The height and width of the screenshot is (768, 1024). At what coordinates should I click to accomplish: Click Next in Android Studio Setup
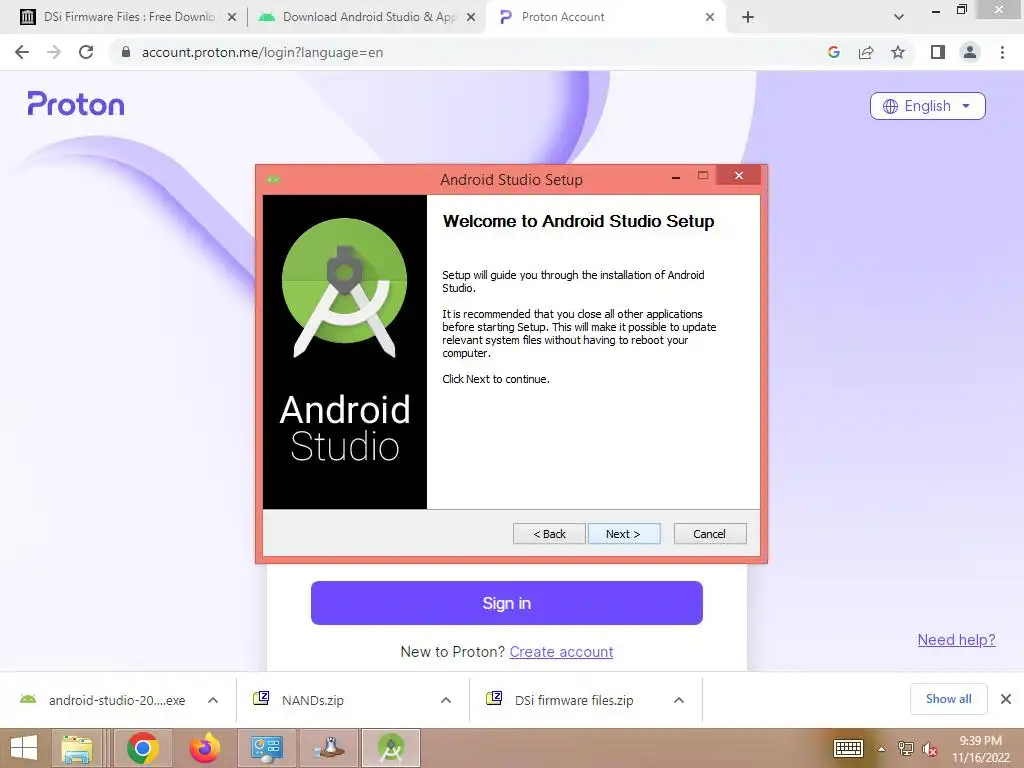coord(624,534)
